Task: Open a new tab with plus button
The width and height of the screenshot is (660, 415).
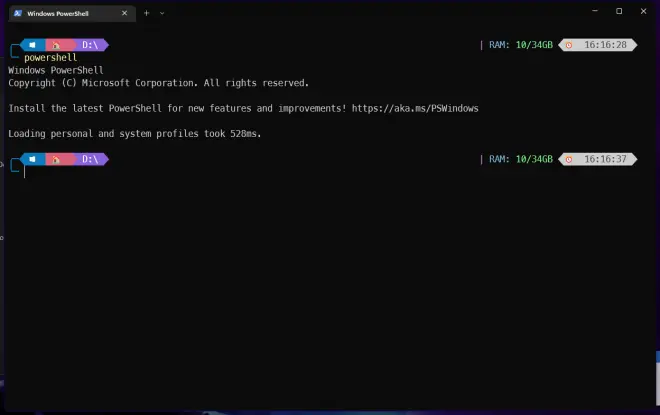Action: click(x=146, y=13)
